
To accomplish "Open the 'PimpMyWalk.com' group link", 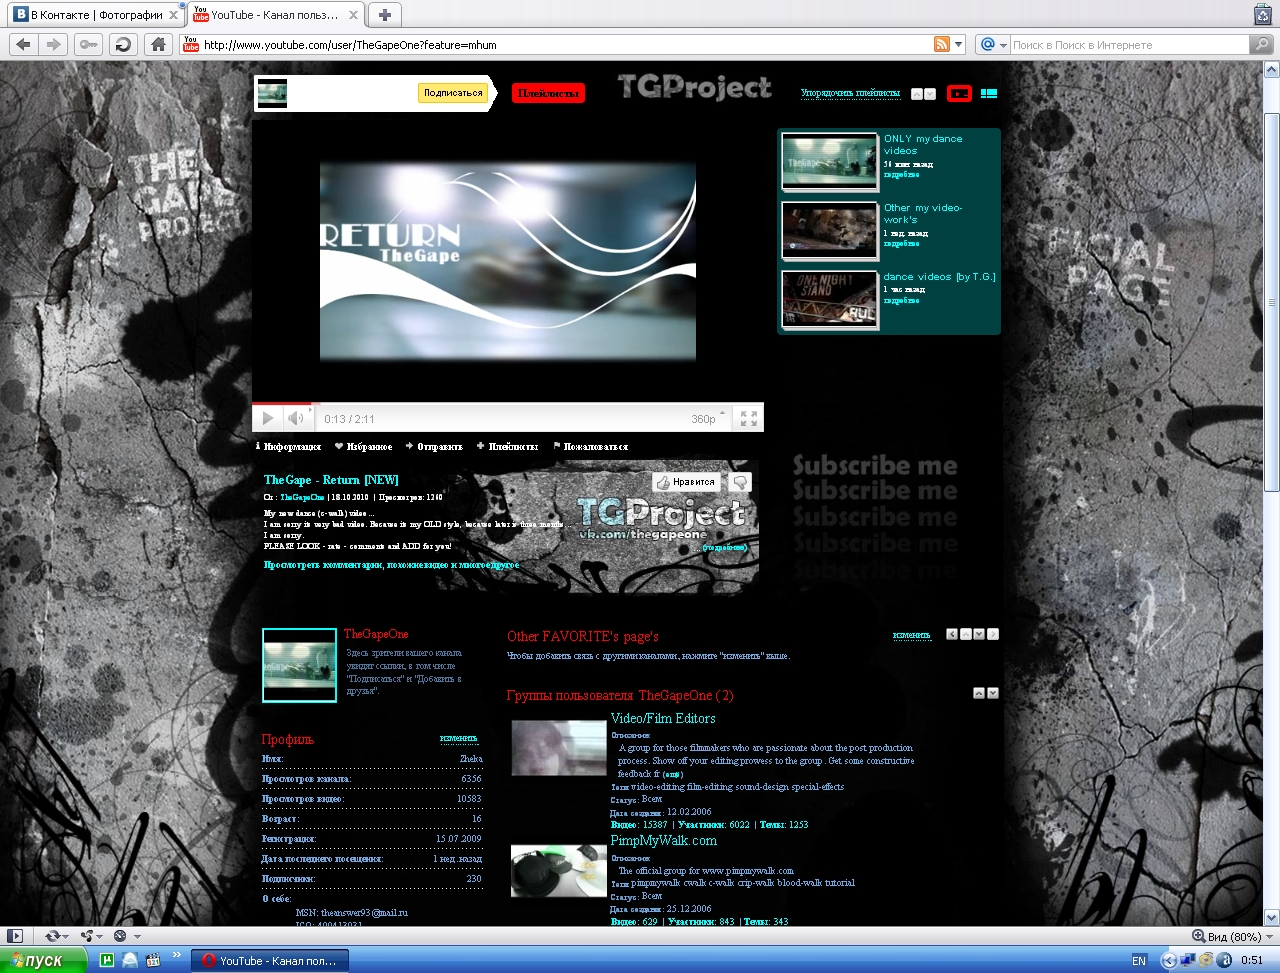I will 664,841.
